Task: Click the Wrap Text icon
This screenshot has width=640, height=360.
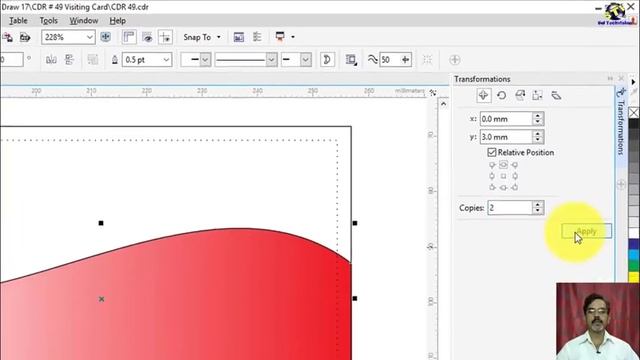Action: [351, 60]
